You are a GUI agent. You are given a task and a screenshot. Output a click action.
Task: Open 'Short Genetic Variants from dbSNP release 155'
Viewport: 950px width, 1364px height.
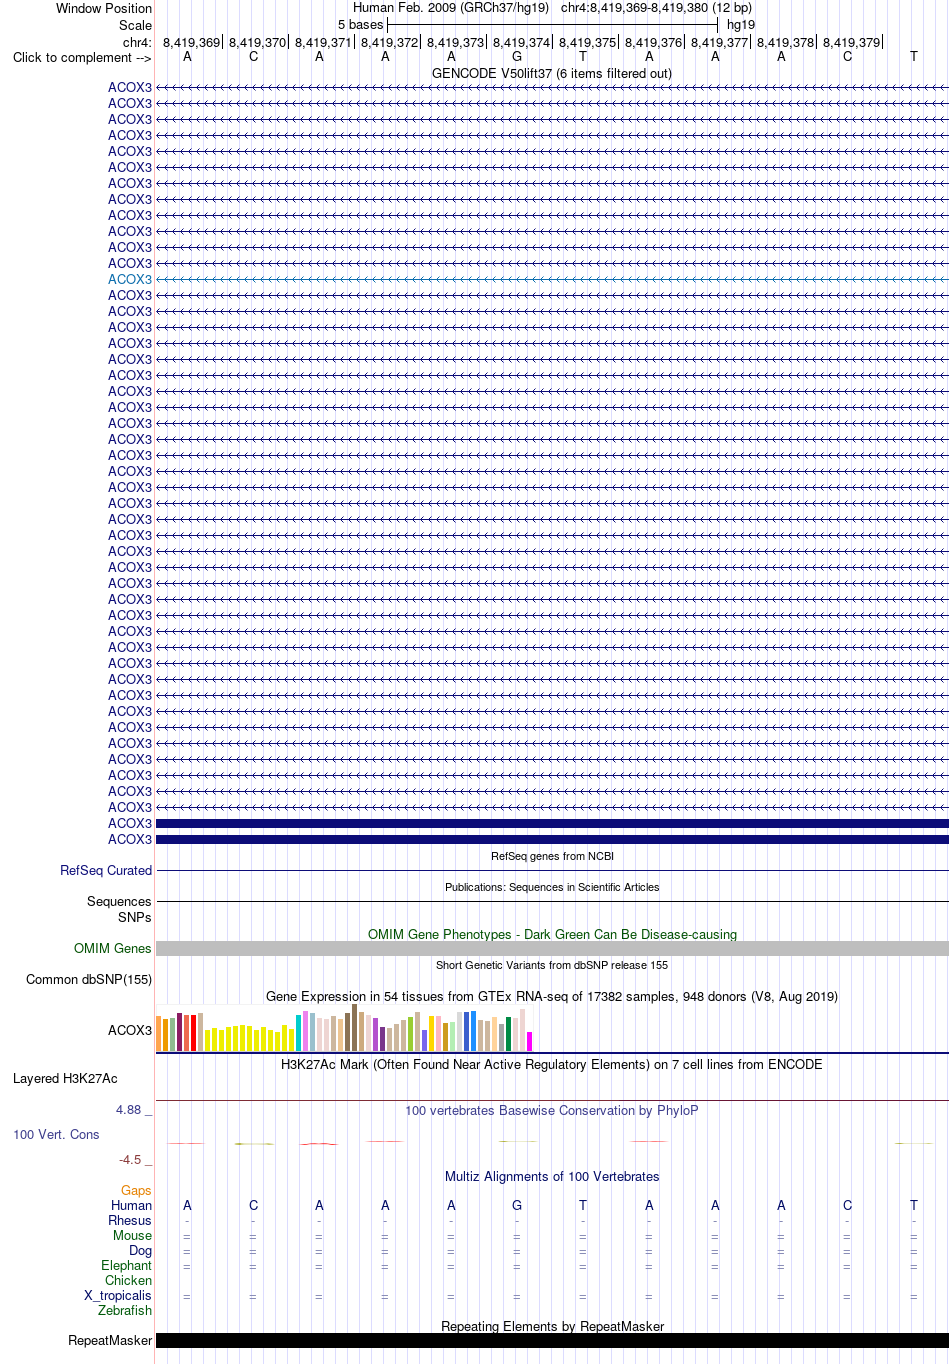[552, 966]
